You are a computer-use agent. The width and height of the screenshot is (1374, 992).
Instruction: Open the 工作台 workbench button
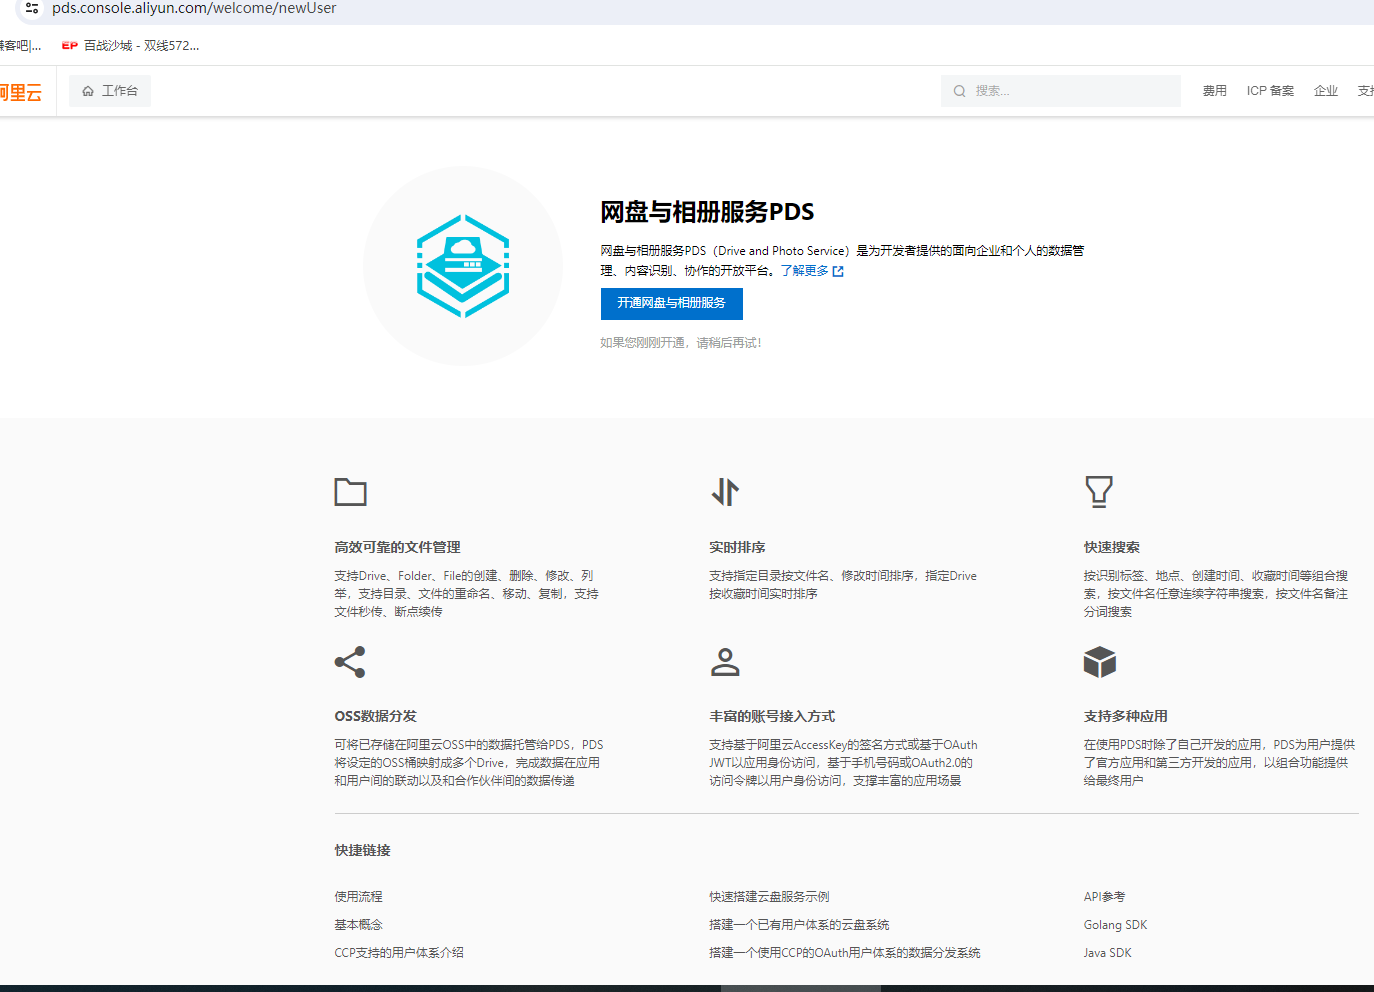tap(110, 91)
